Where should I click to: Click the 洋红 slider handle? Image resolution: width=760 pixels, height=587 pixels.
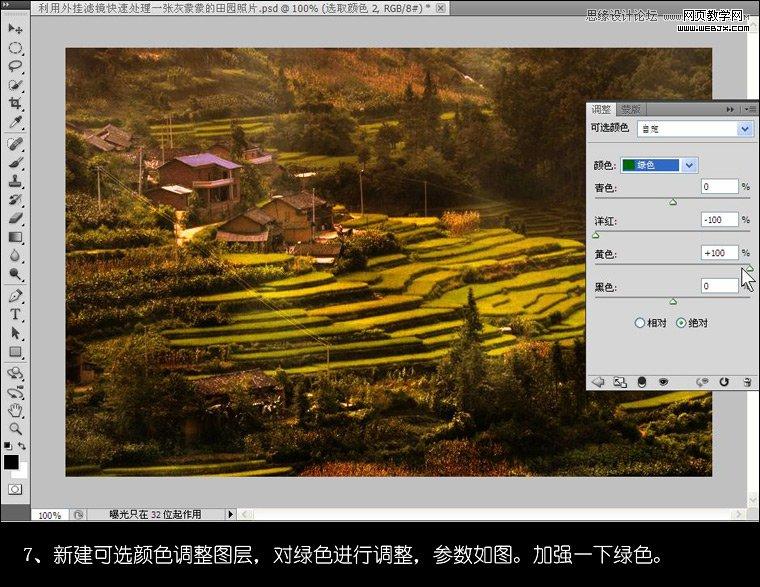[596, 235]
